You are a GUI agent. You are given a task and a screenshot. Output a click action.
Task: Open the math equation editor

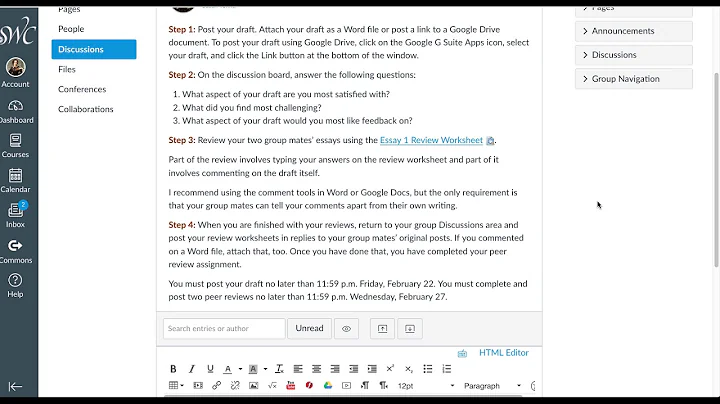272,386
